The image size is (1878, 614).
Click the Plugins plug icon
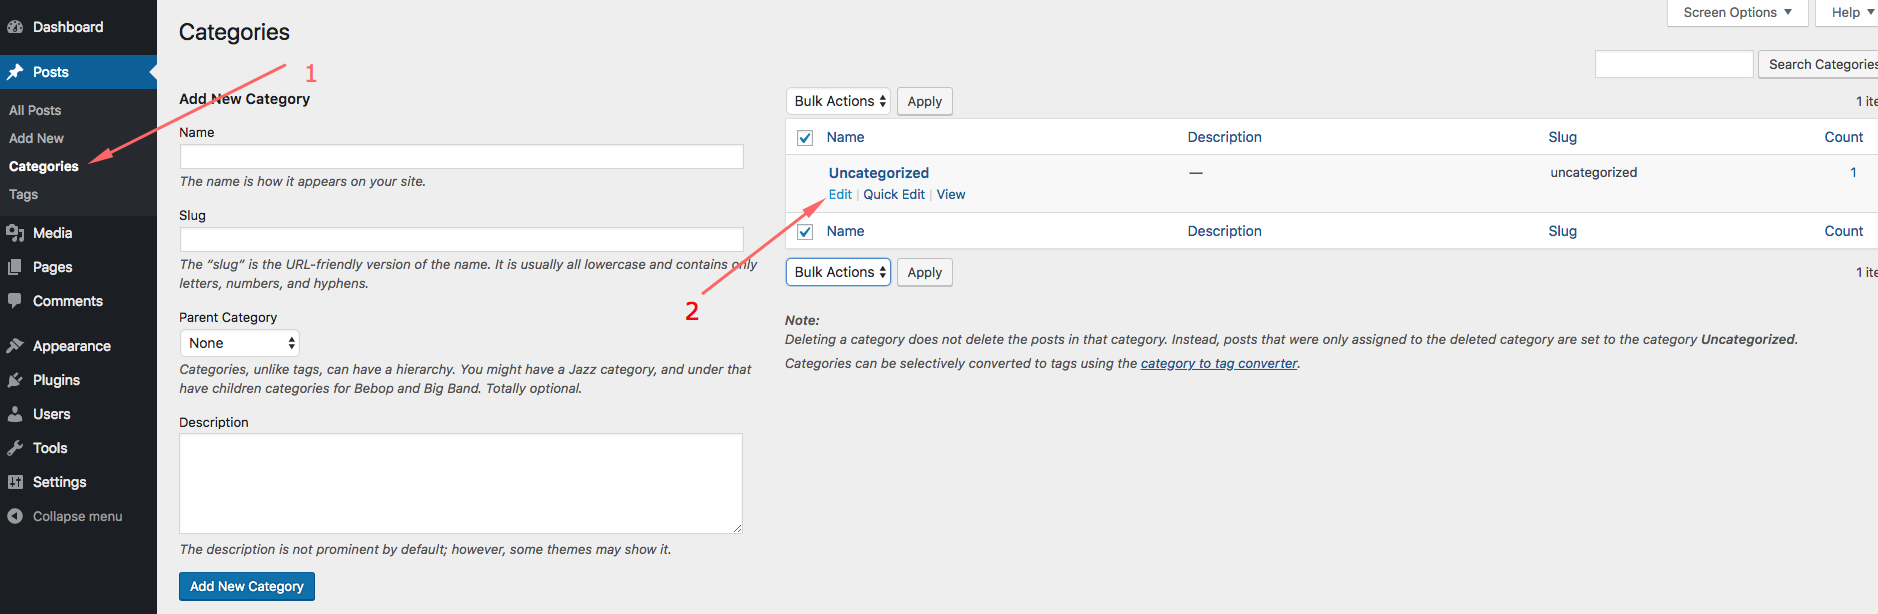point(15,380)
